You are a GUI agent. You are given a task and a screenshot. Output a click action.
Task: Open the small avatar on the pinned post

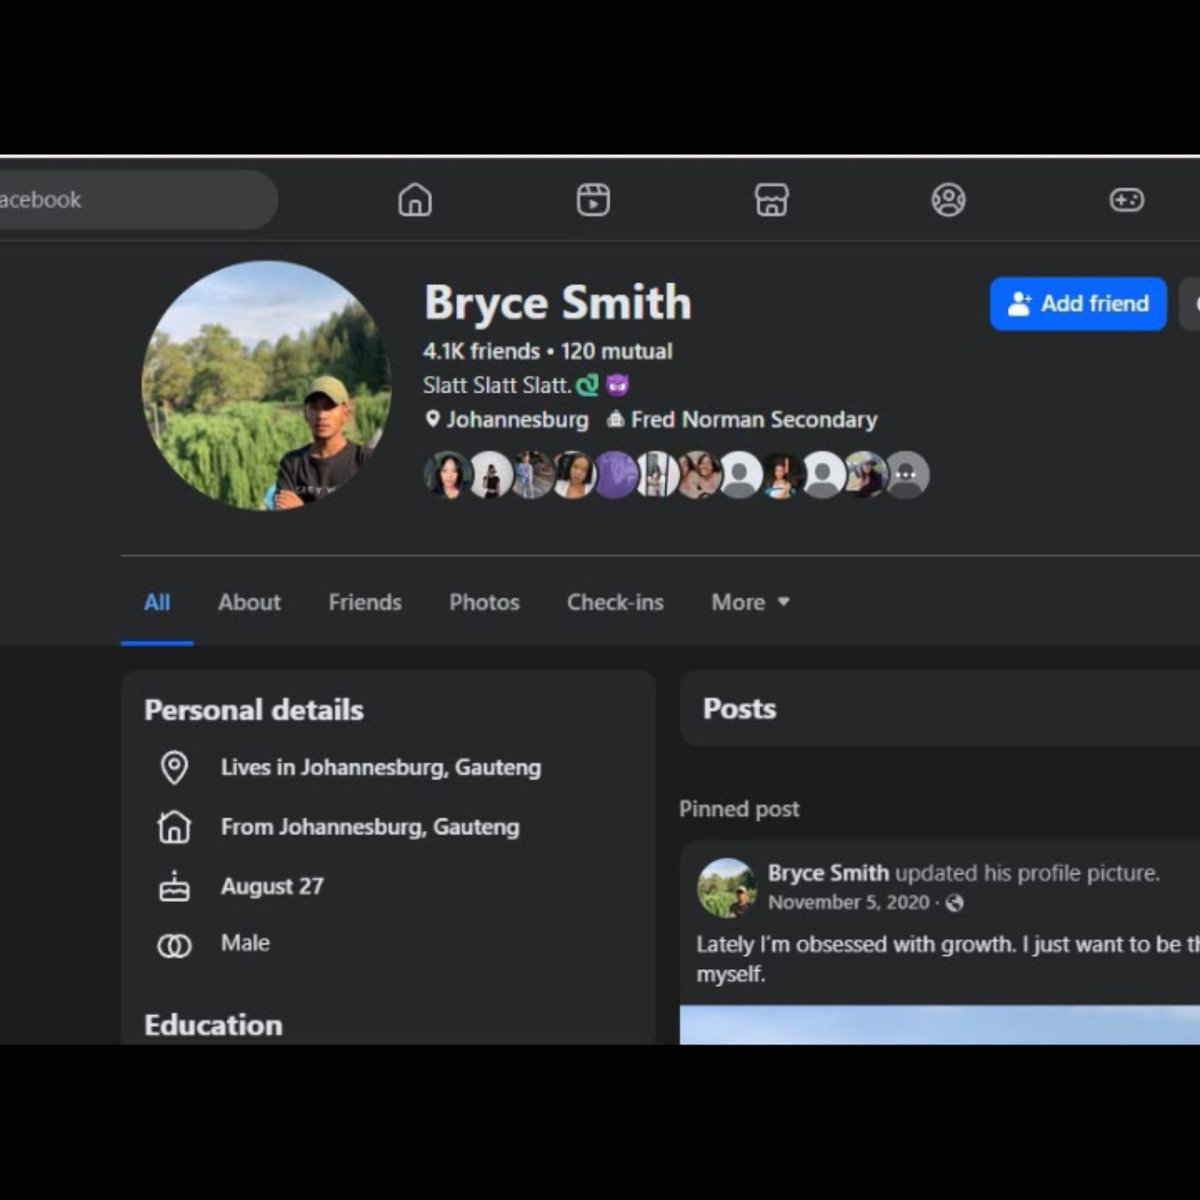727,888
